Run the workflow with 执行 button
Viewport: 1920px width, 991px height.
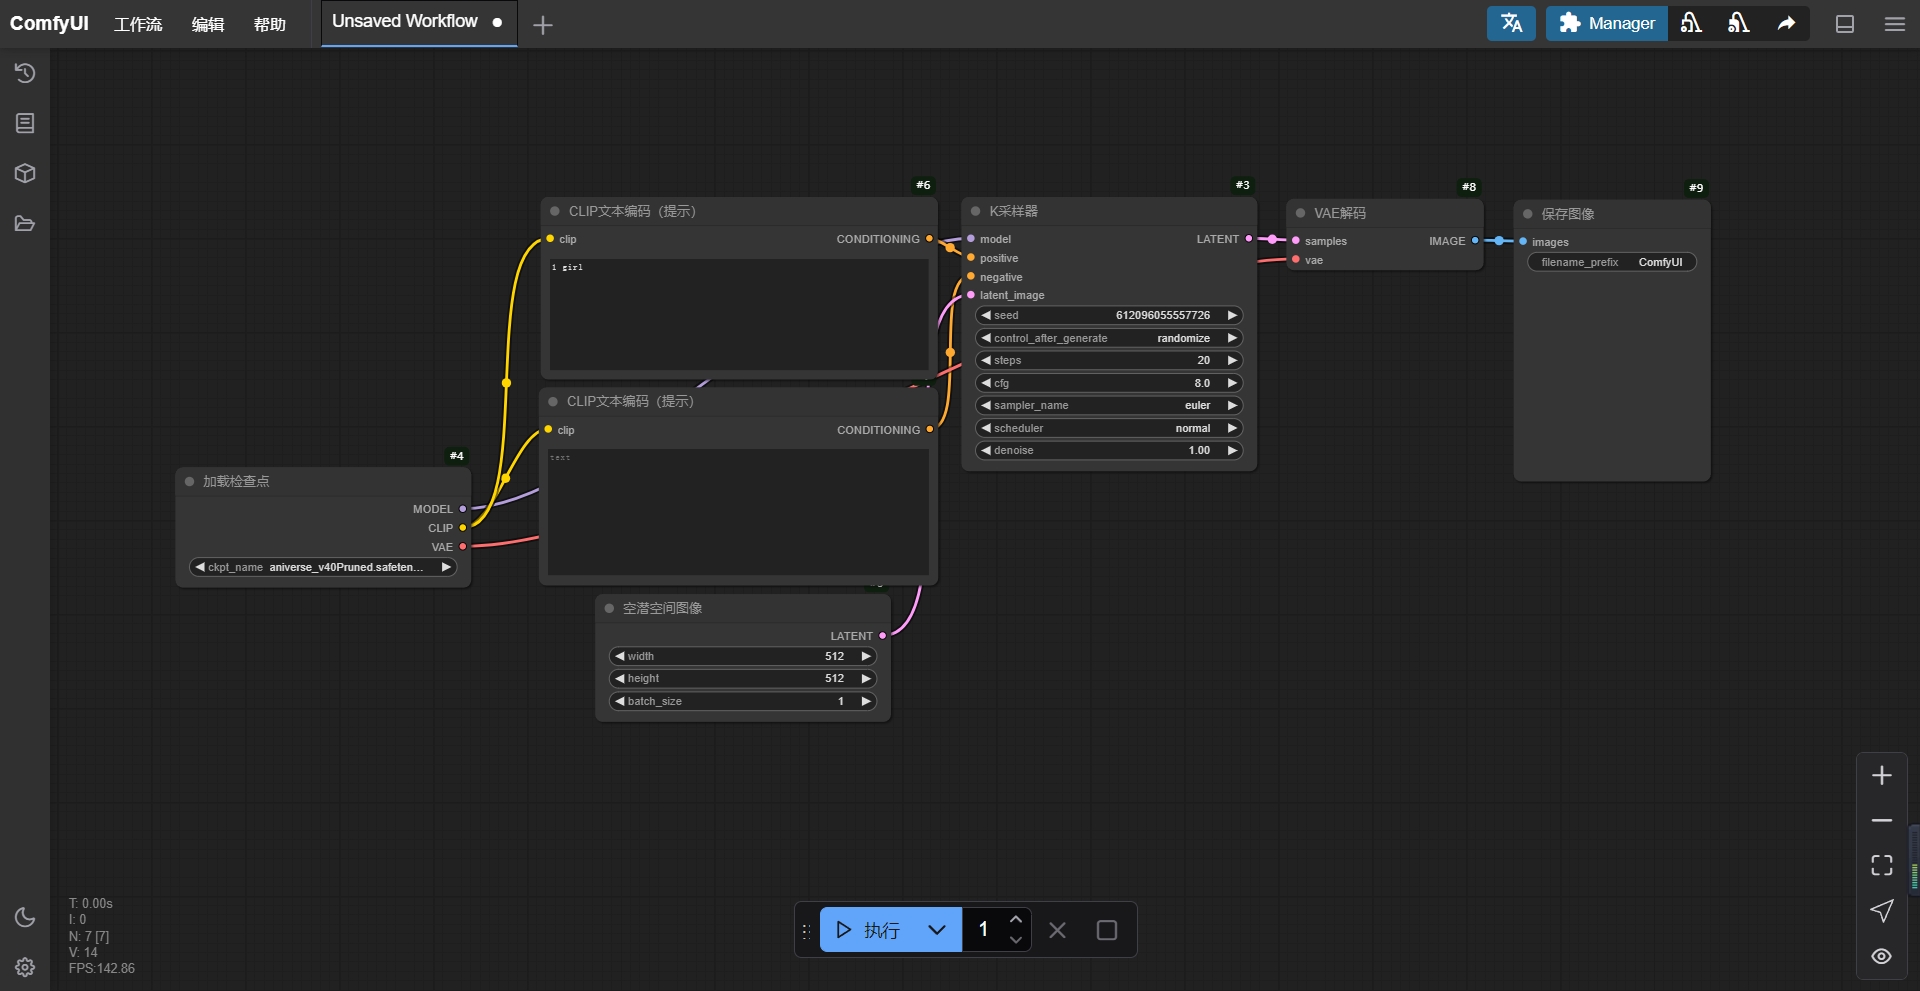[866, 930]
